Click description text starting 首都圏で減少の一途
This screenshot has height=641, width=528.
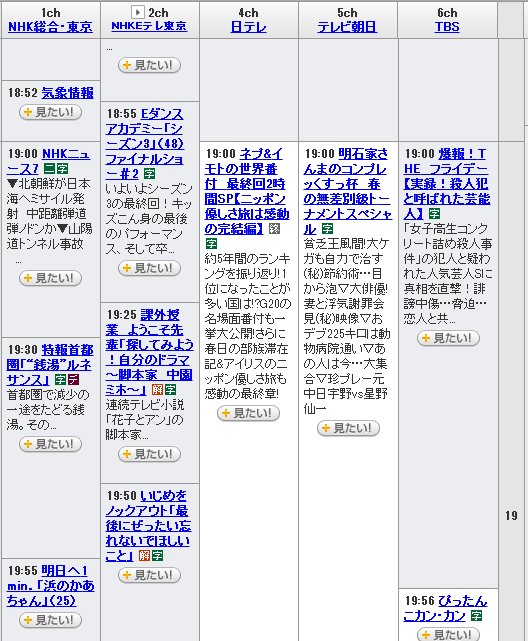48,410
